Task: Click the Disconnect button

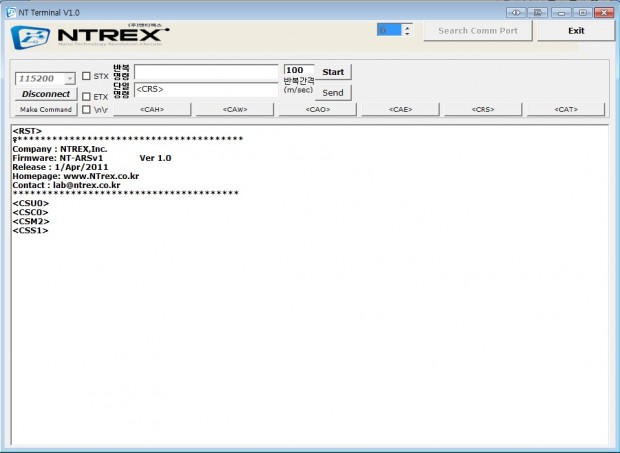Action: [x=46, y=94]
